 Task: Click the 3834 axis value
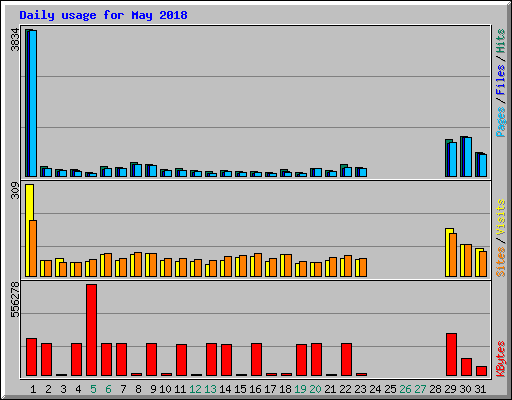tap(15, 40)
